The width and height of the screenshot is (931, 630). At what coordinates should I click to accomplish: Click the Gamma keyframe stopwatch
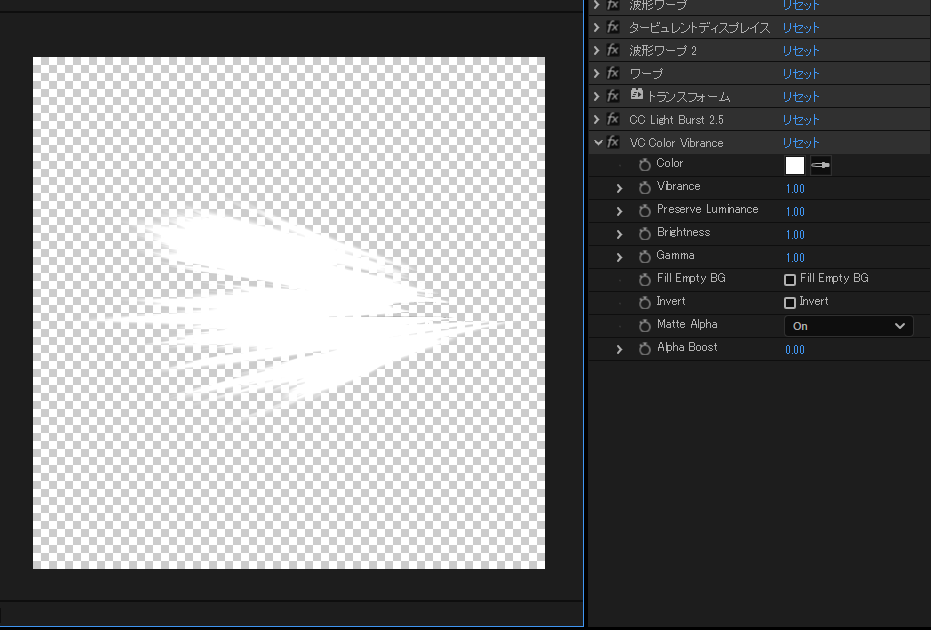645,257
